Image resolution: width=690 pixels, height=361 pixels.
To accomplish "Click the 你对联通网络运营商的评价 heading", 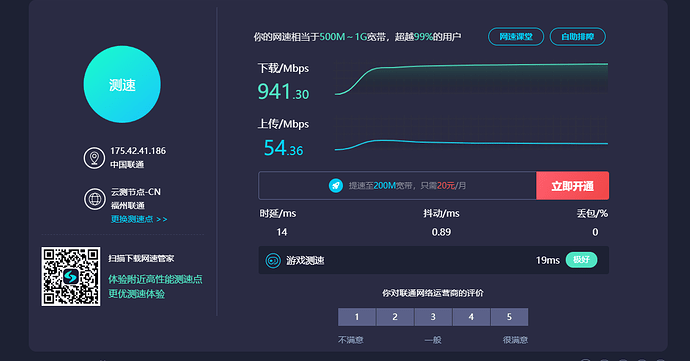I will click(x=433, y=293).
